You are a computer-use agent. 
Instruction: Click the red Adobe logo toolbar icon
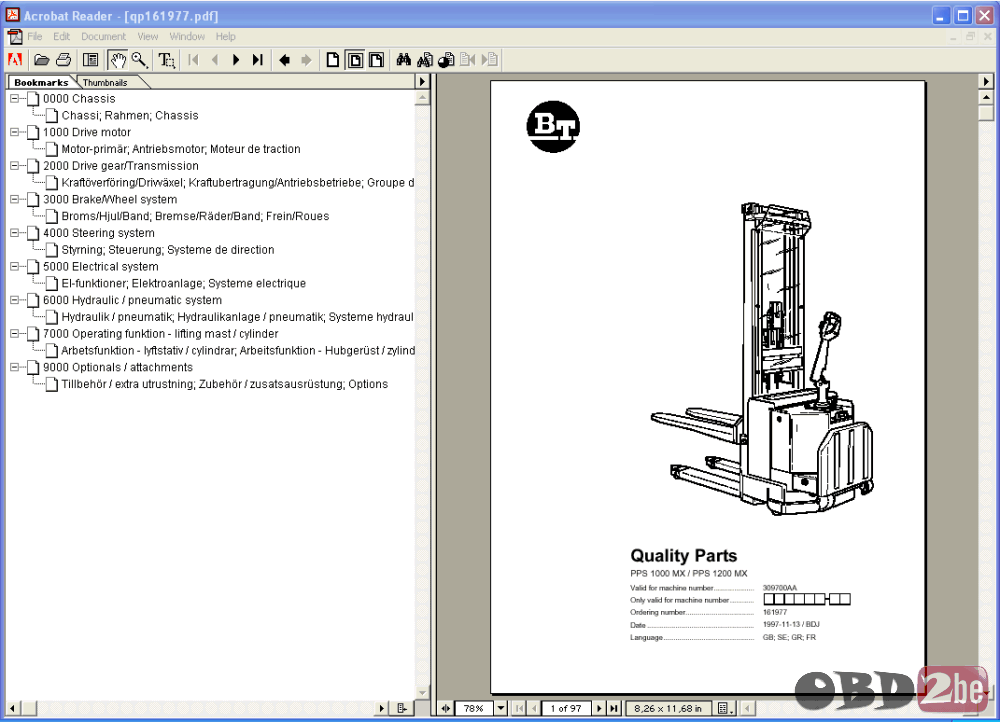pos(15,60)
